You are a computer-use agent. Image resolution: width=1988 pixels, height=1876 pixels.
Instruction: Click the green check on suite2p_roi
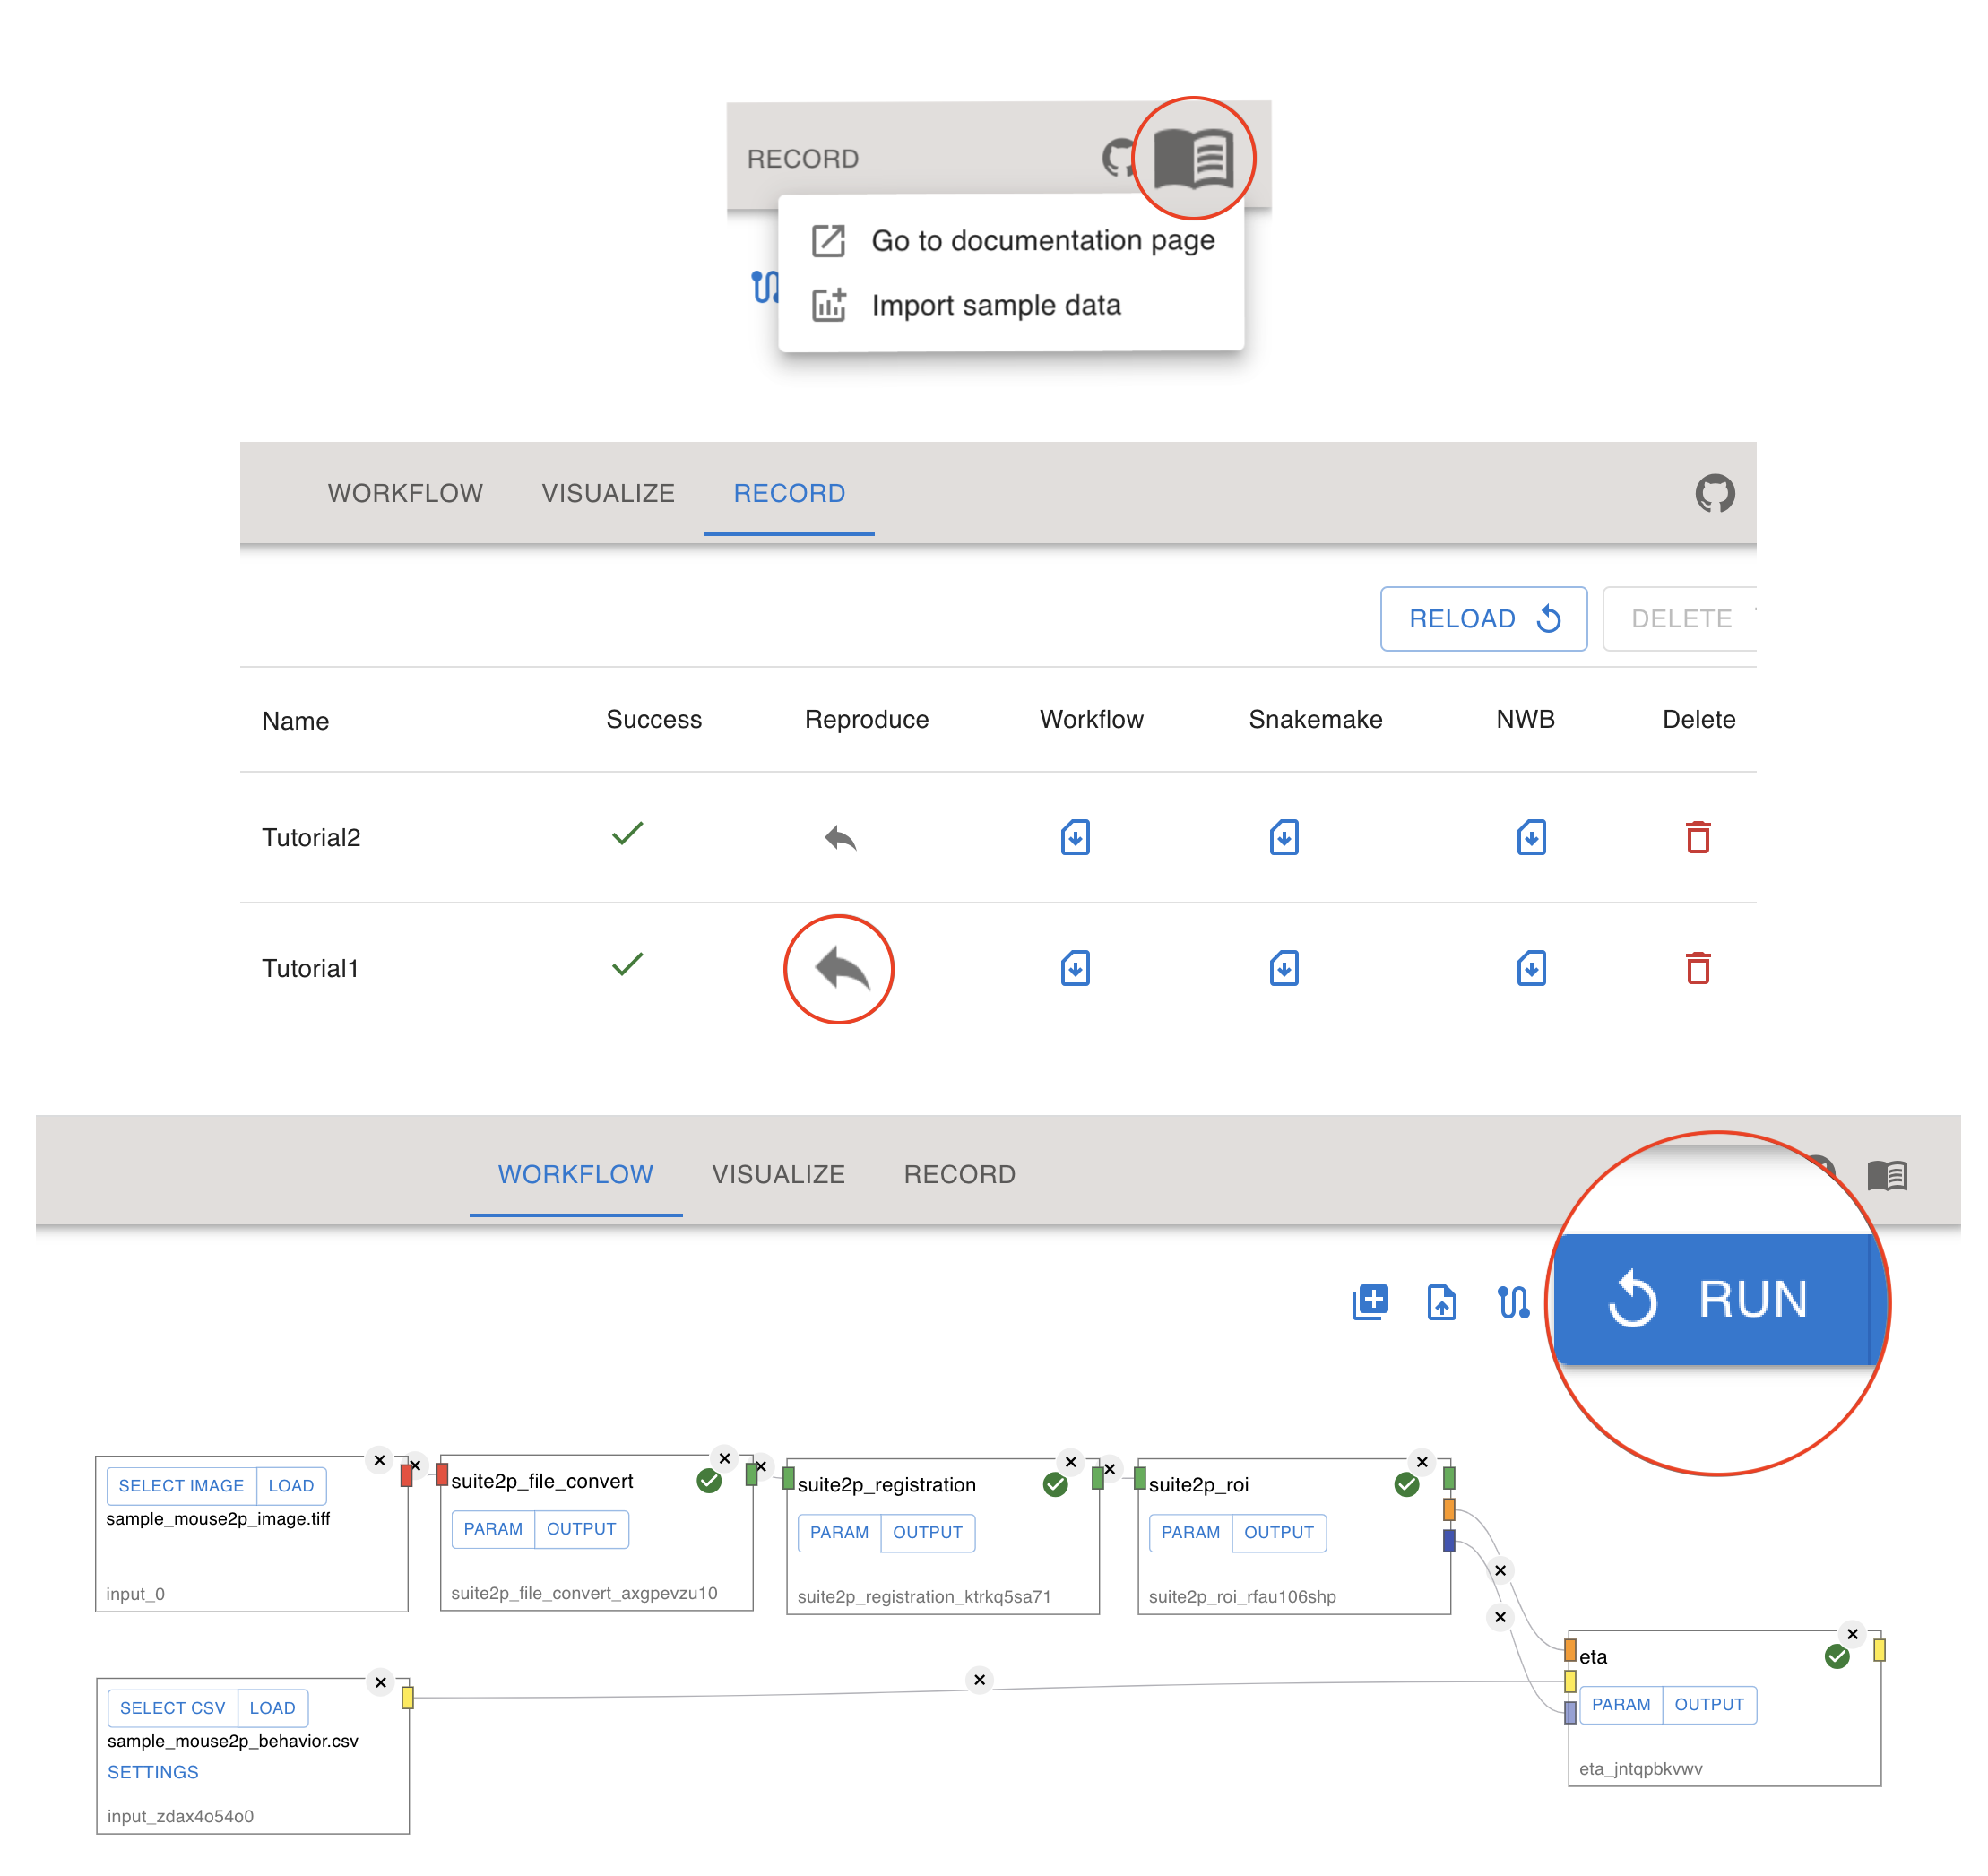pos(1406,1485)
